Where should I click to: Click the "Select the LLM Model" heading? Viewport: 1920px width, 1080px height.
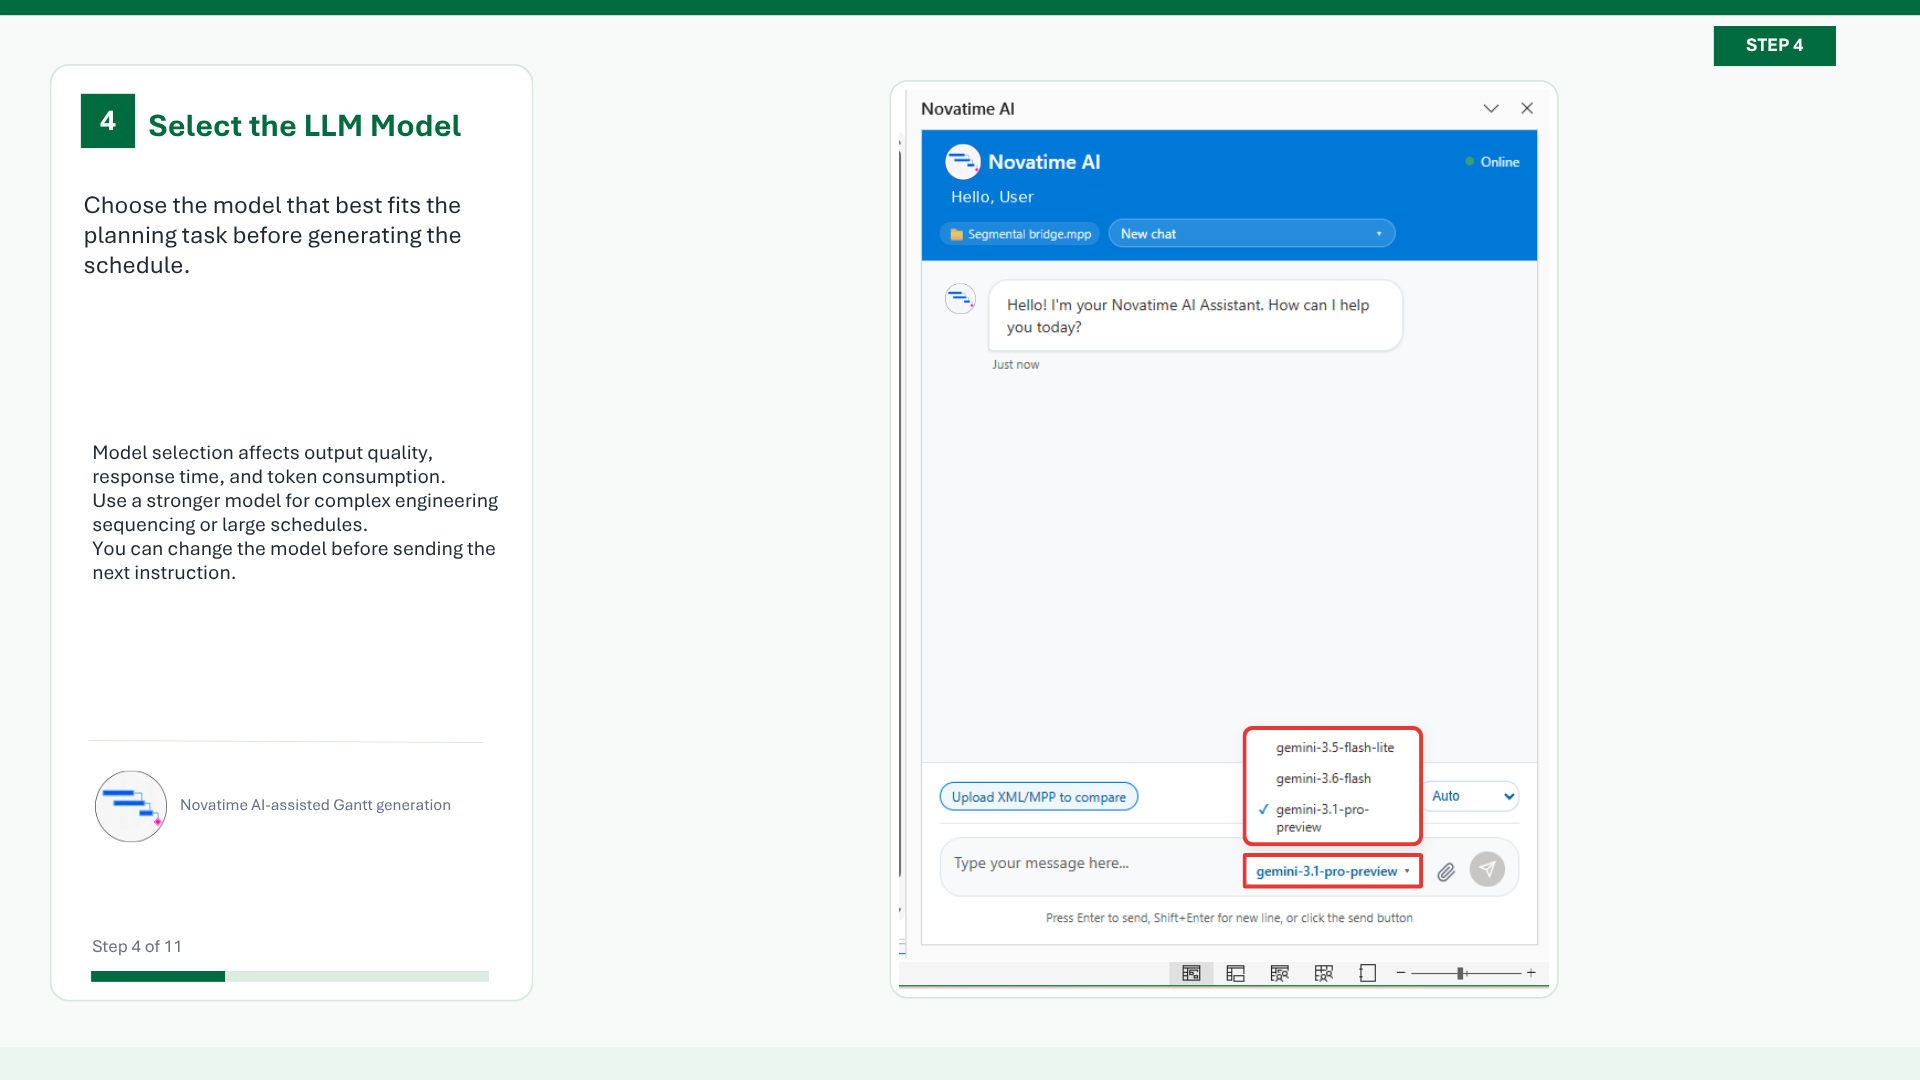(304, 126)
